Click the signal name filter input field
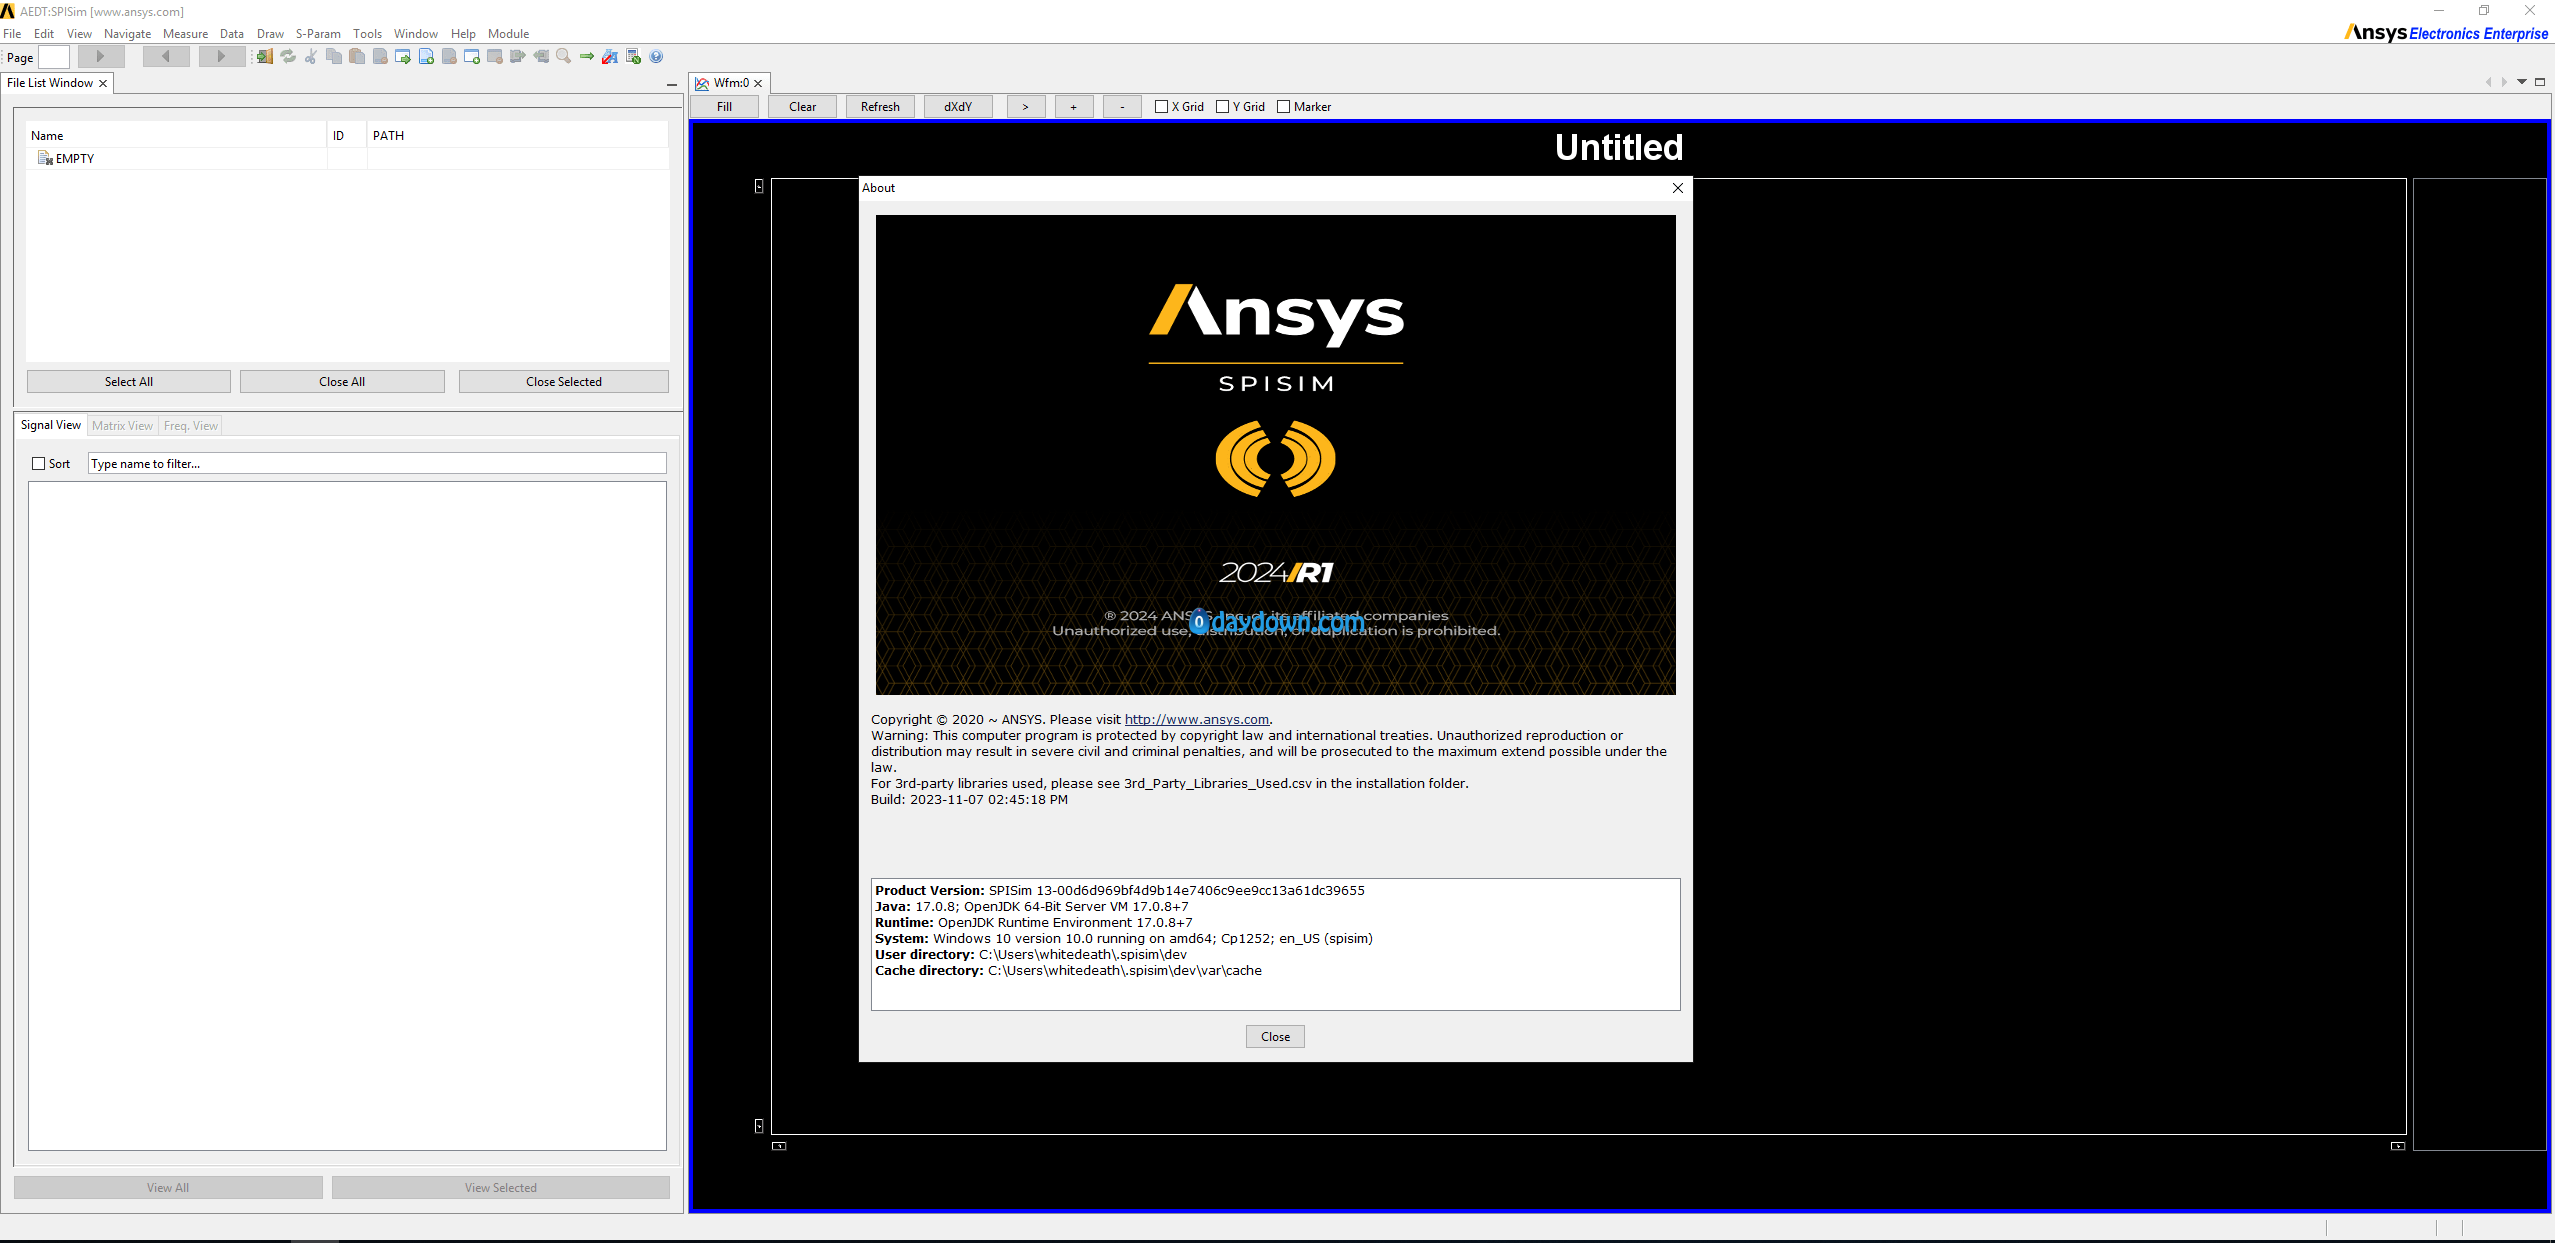Viewport: 2555px width, 1243px height. pyautogui.click(x=377, y=464)
